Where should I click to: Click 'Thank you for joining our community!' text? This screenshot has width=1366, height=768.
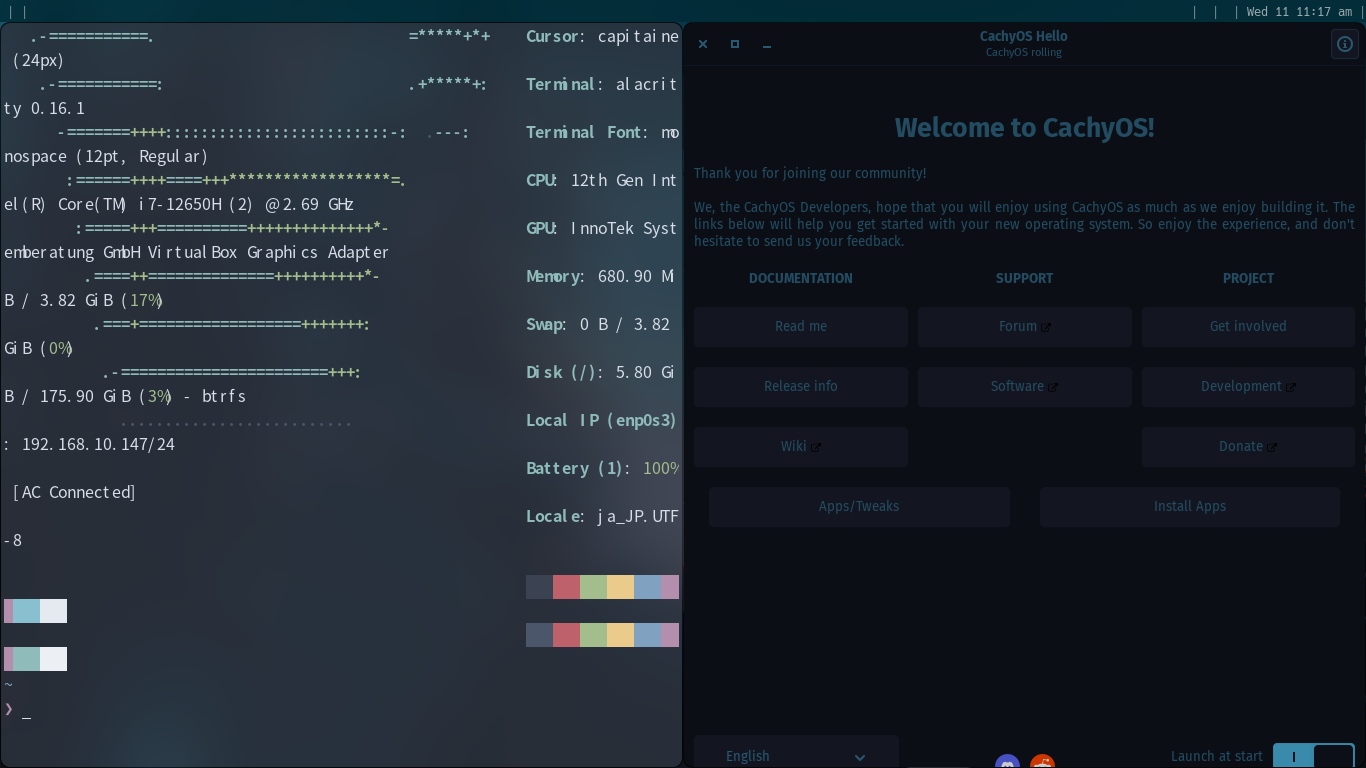(x=810, y=174)
